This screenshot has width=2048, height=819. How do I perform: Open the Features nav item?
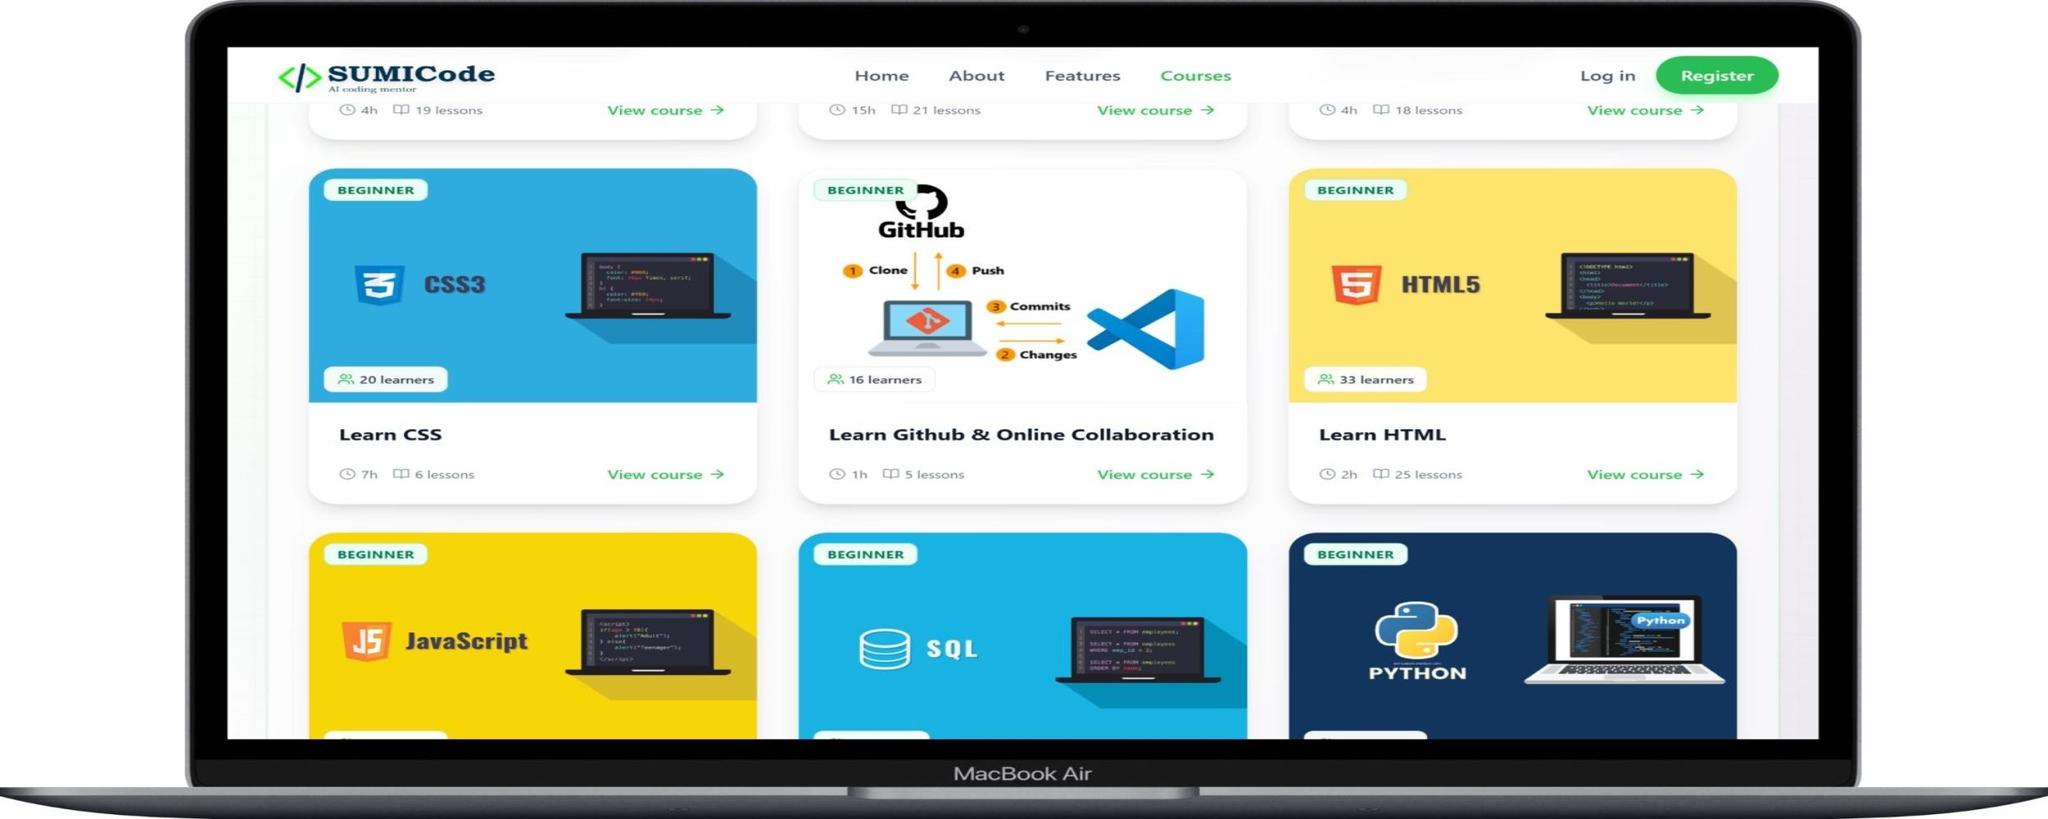[1082, 76]
